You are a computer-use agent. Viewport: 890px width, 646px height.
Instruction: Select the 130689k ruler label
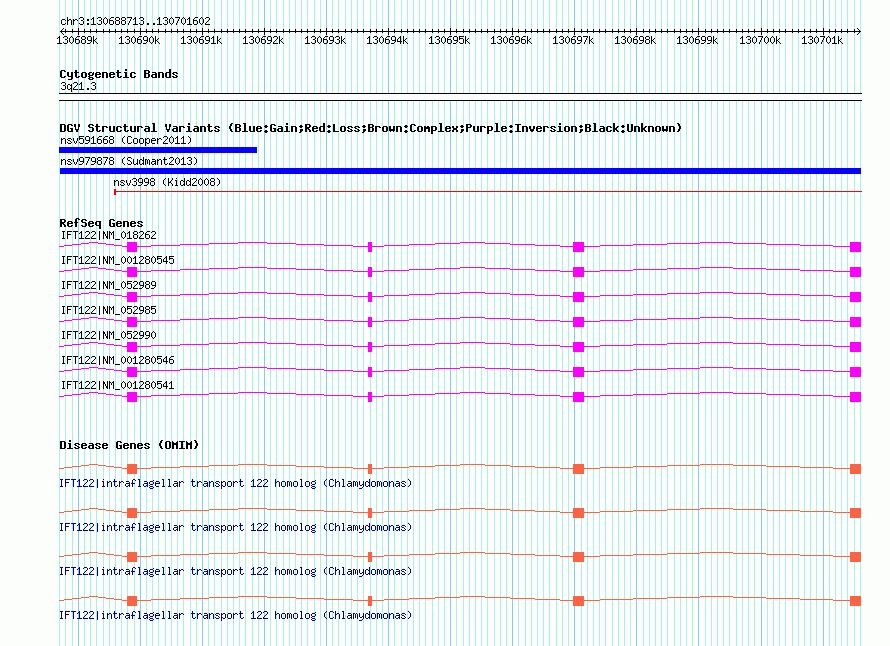tap(77, 40)
